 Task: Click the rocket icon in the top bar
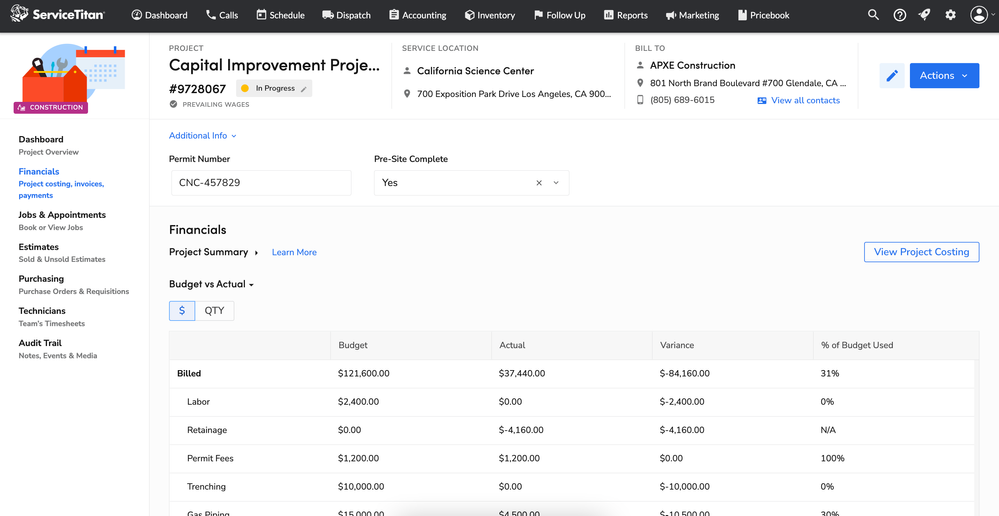[x=924, y=15]
